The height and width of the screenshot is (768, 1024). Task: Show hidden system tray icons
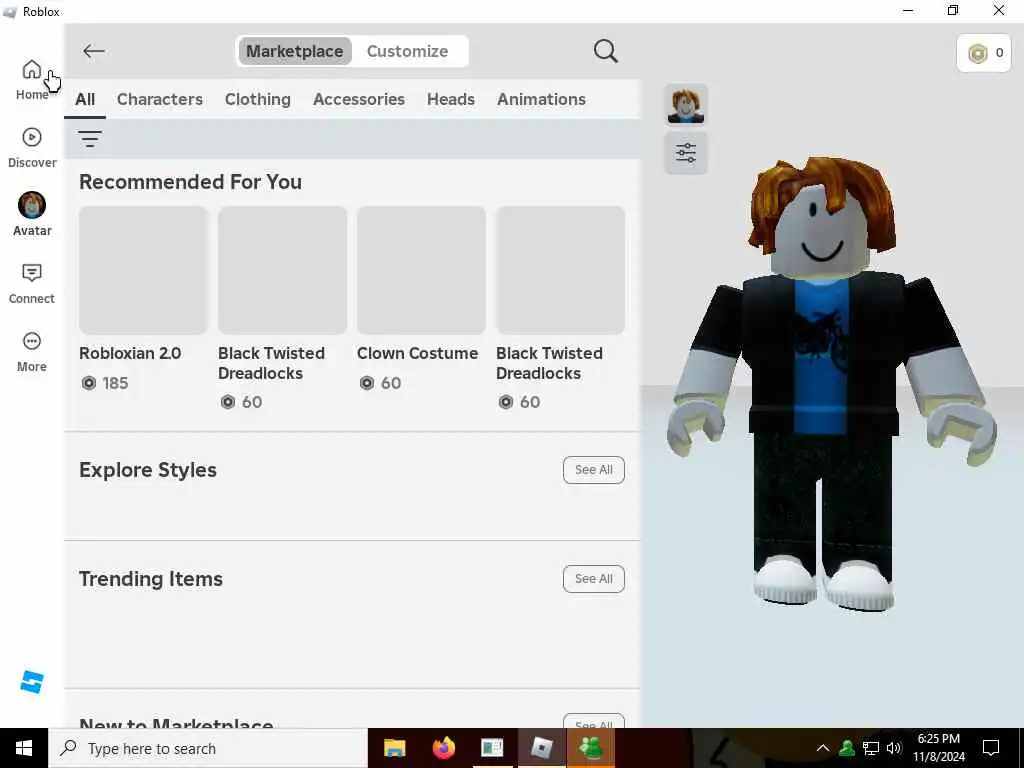tap(823, 748)
